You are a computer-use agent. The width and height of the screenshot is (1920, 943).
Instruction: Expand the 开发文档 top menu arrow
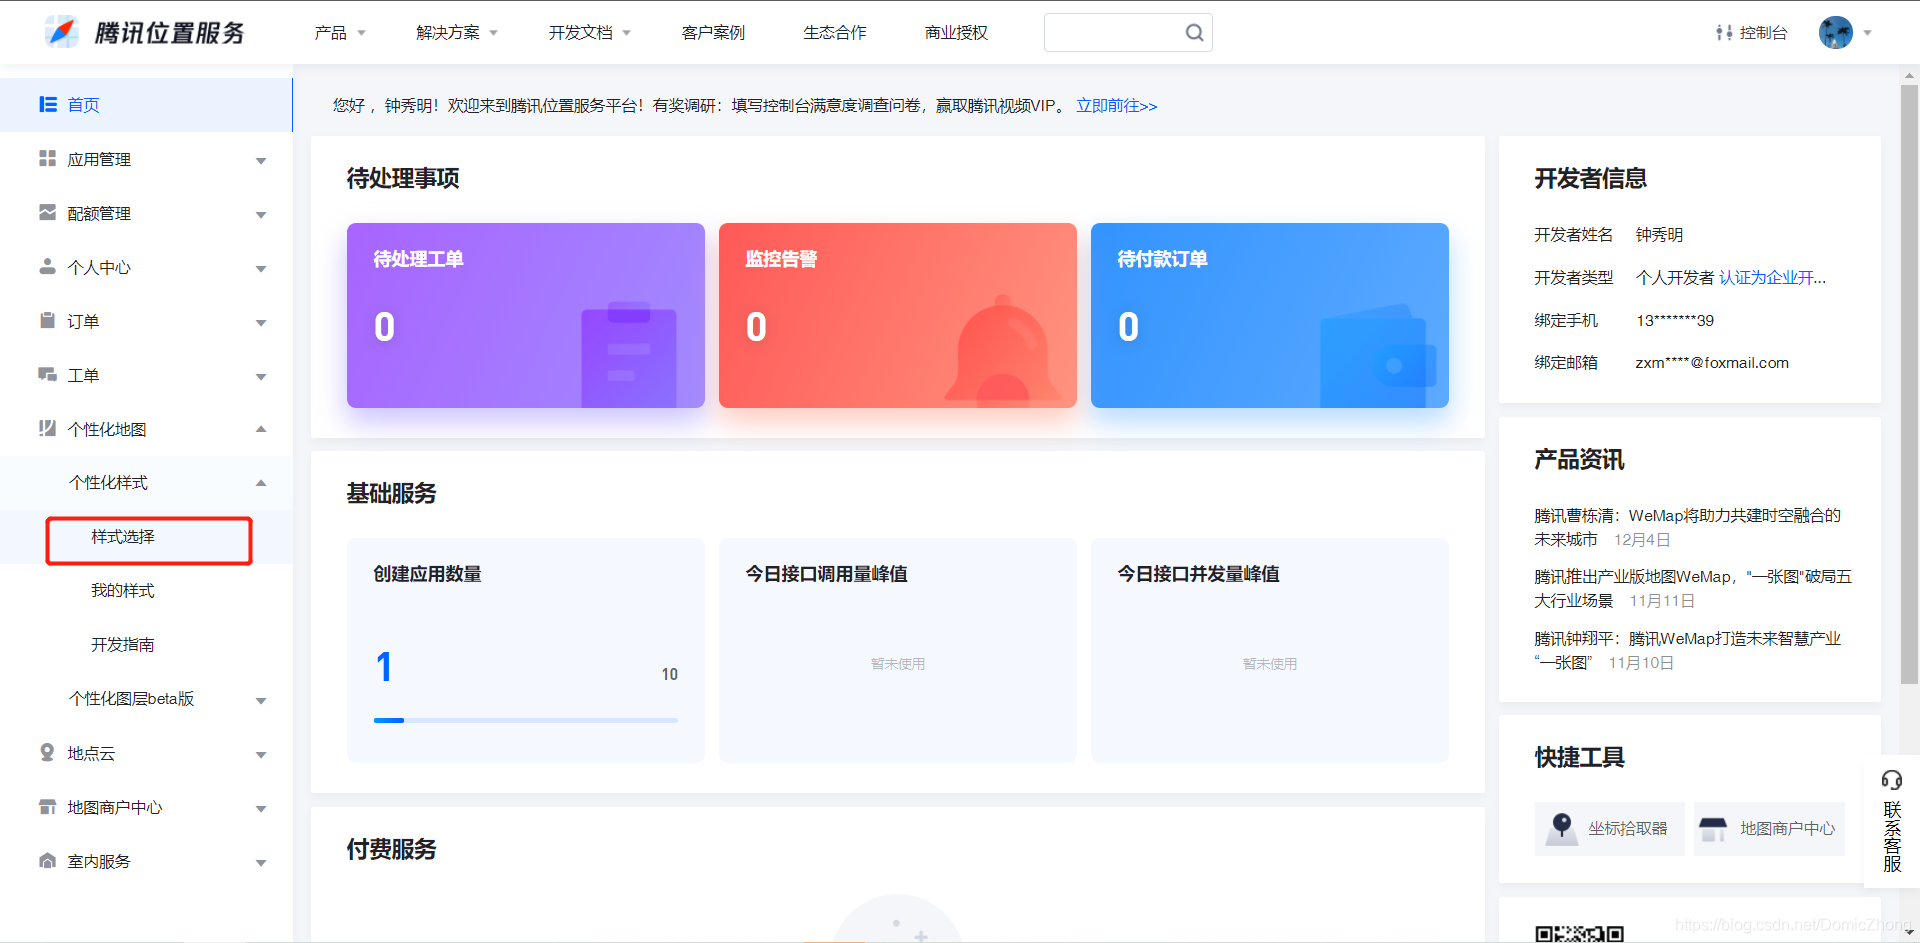(x=626, y=33)
